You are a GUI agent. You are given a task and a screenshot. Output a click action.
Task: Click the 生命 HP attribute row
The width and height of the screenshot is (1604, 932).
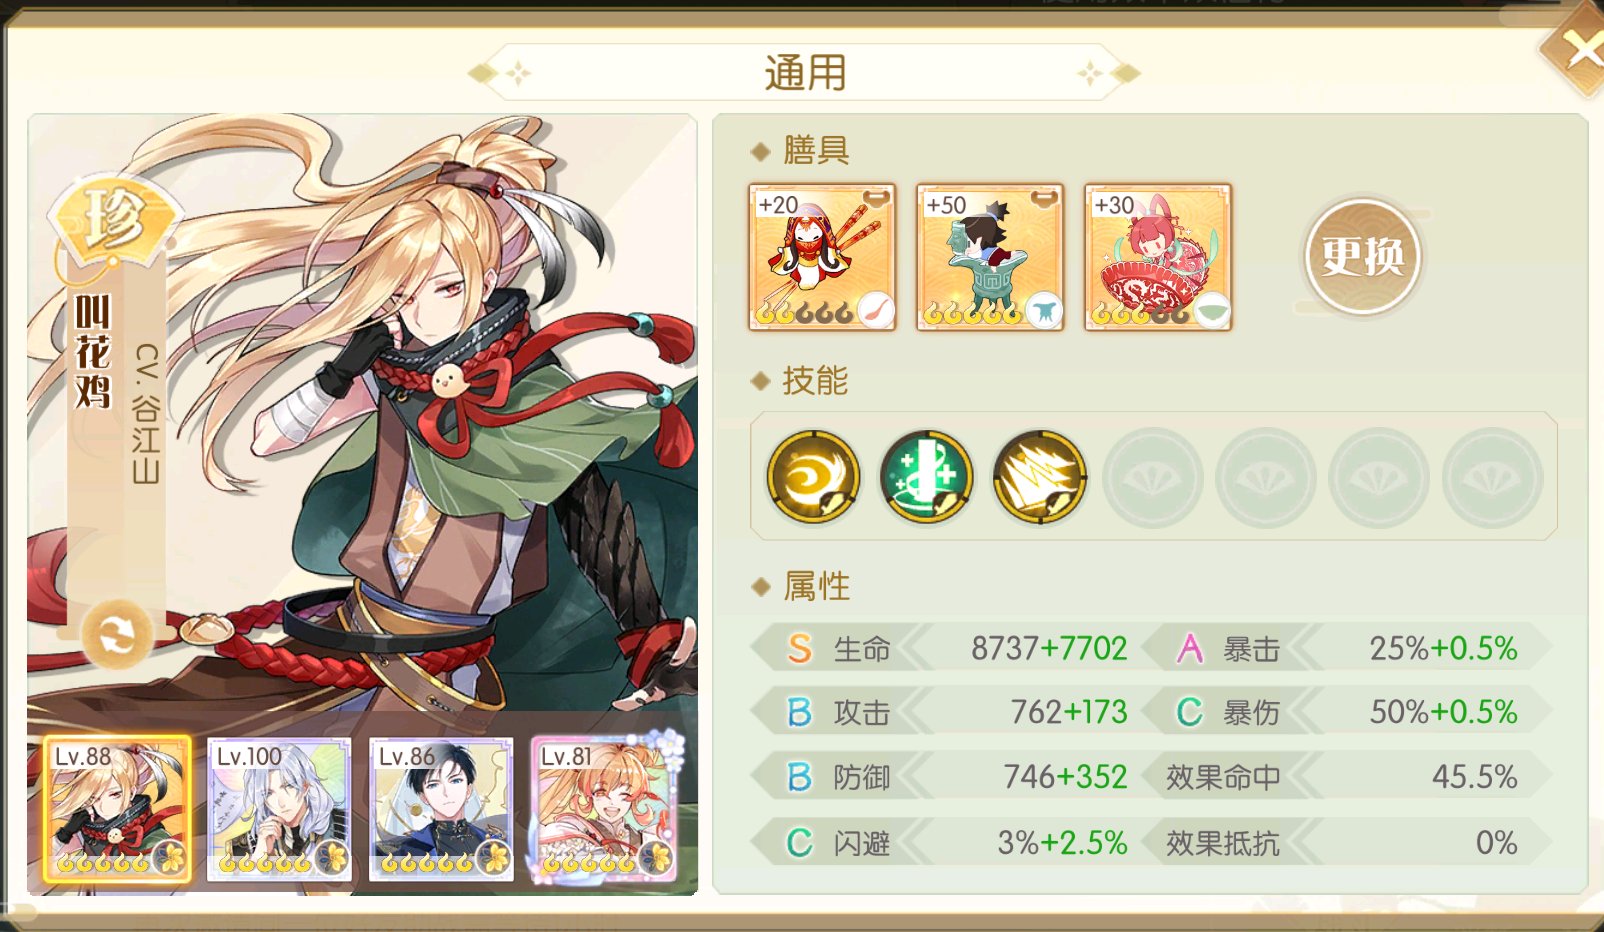(x=946, y=648)
